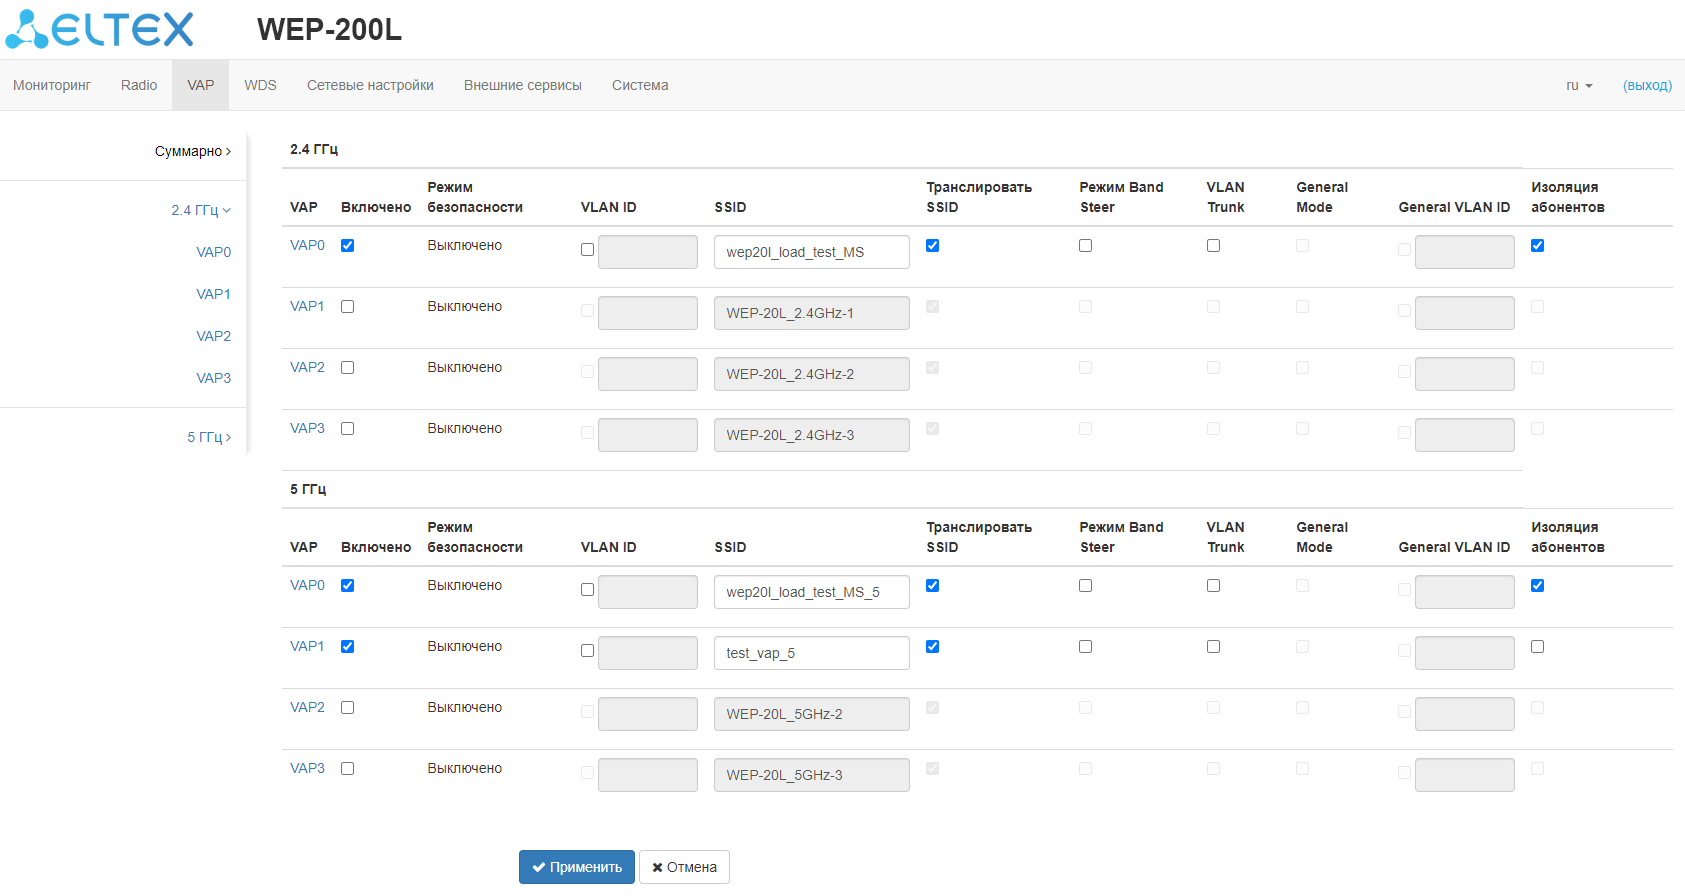This screenshot has width=1685, height=896.
Task: Expand the 5 ГГц sidebar section
Action: (209, 437)
